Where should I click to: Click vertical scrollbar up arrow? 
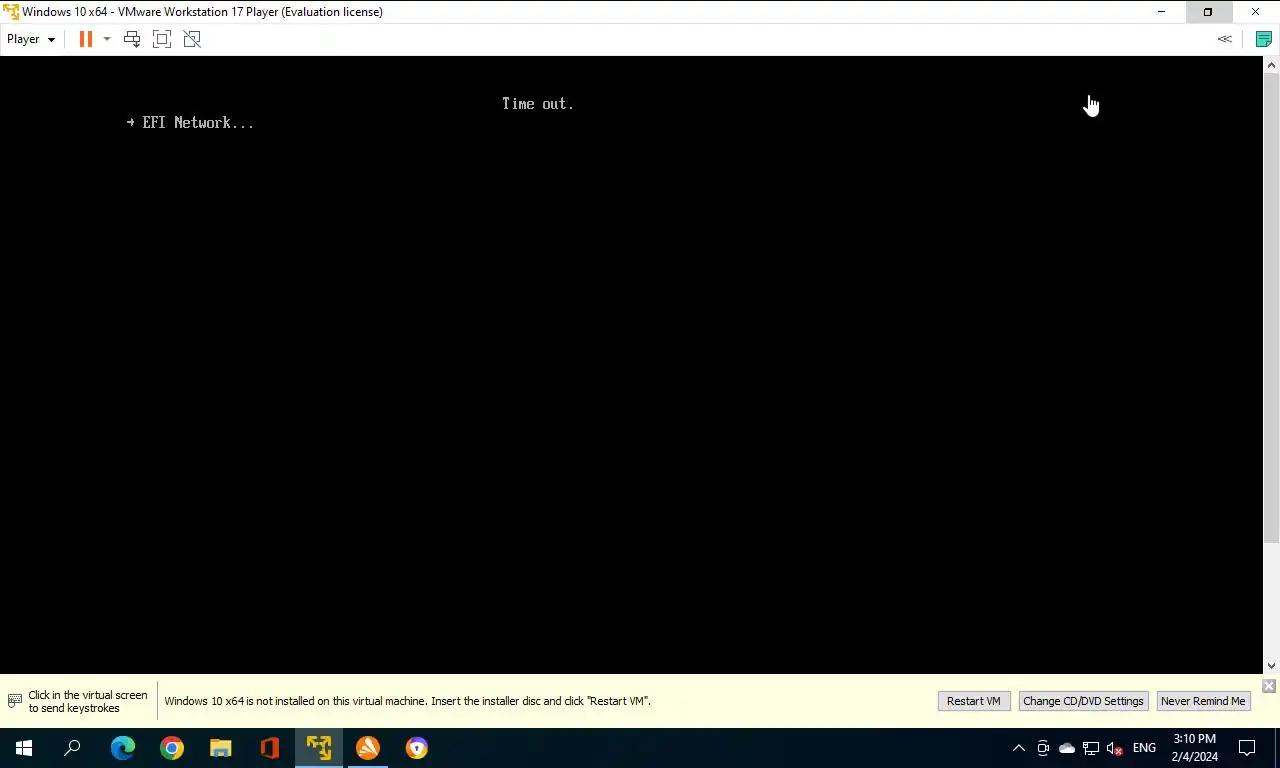tap(1271, 65)
